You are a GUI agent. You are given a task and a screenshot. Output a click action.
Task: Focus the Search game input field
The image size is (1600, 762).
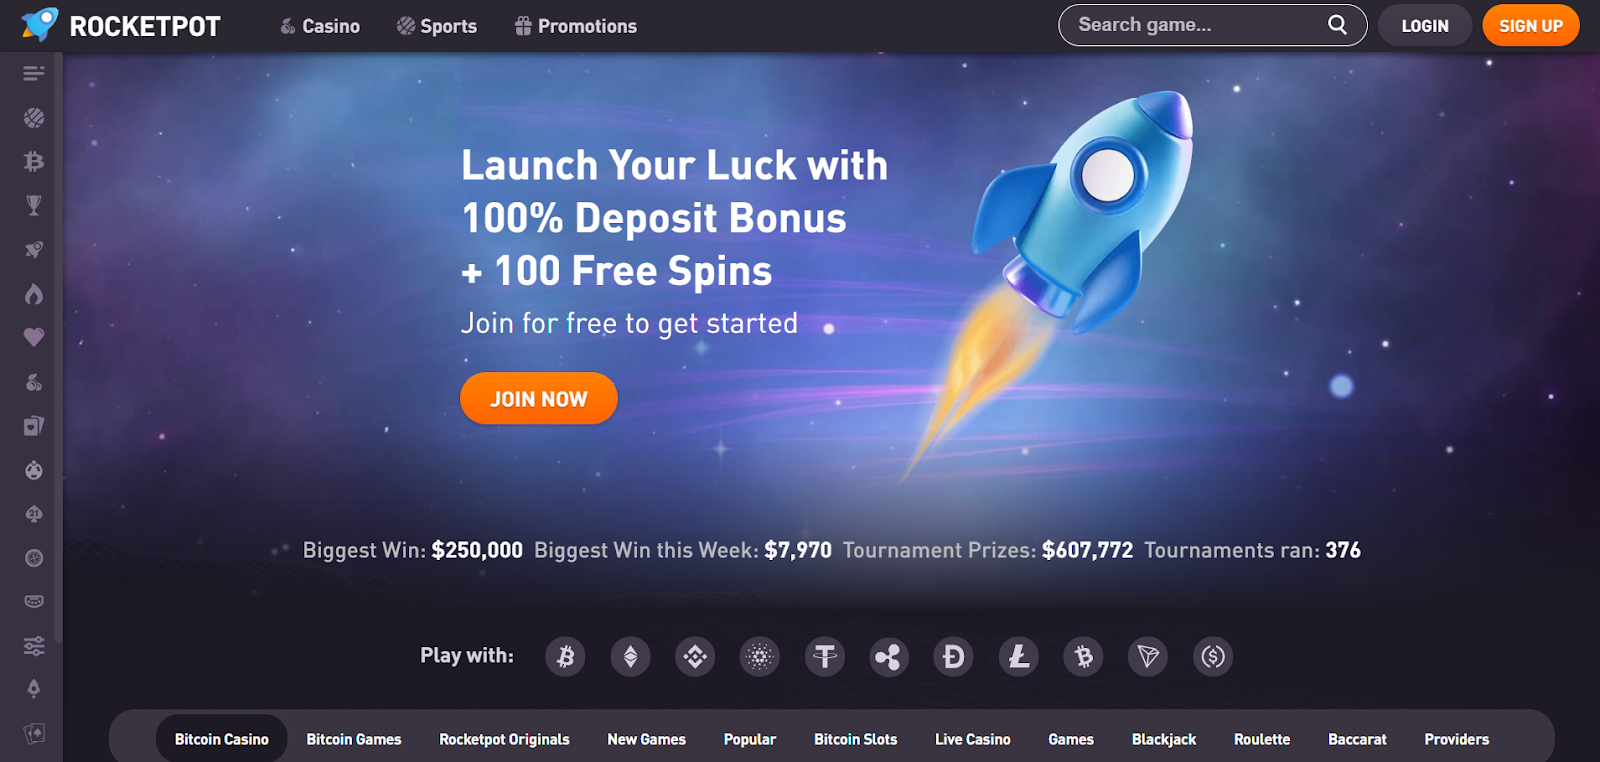click(x=1199, y=25)
